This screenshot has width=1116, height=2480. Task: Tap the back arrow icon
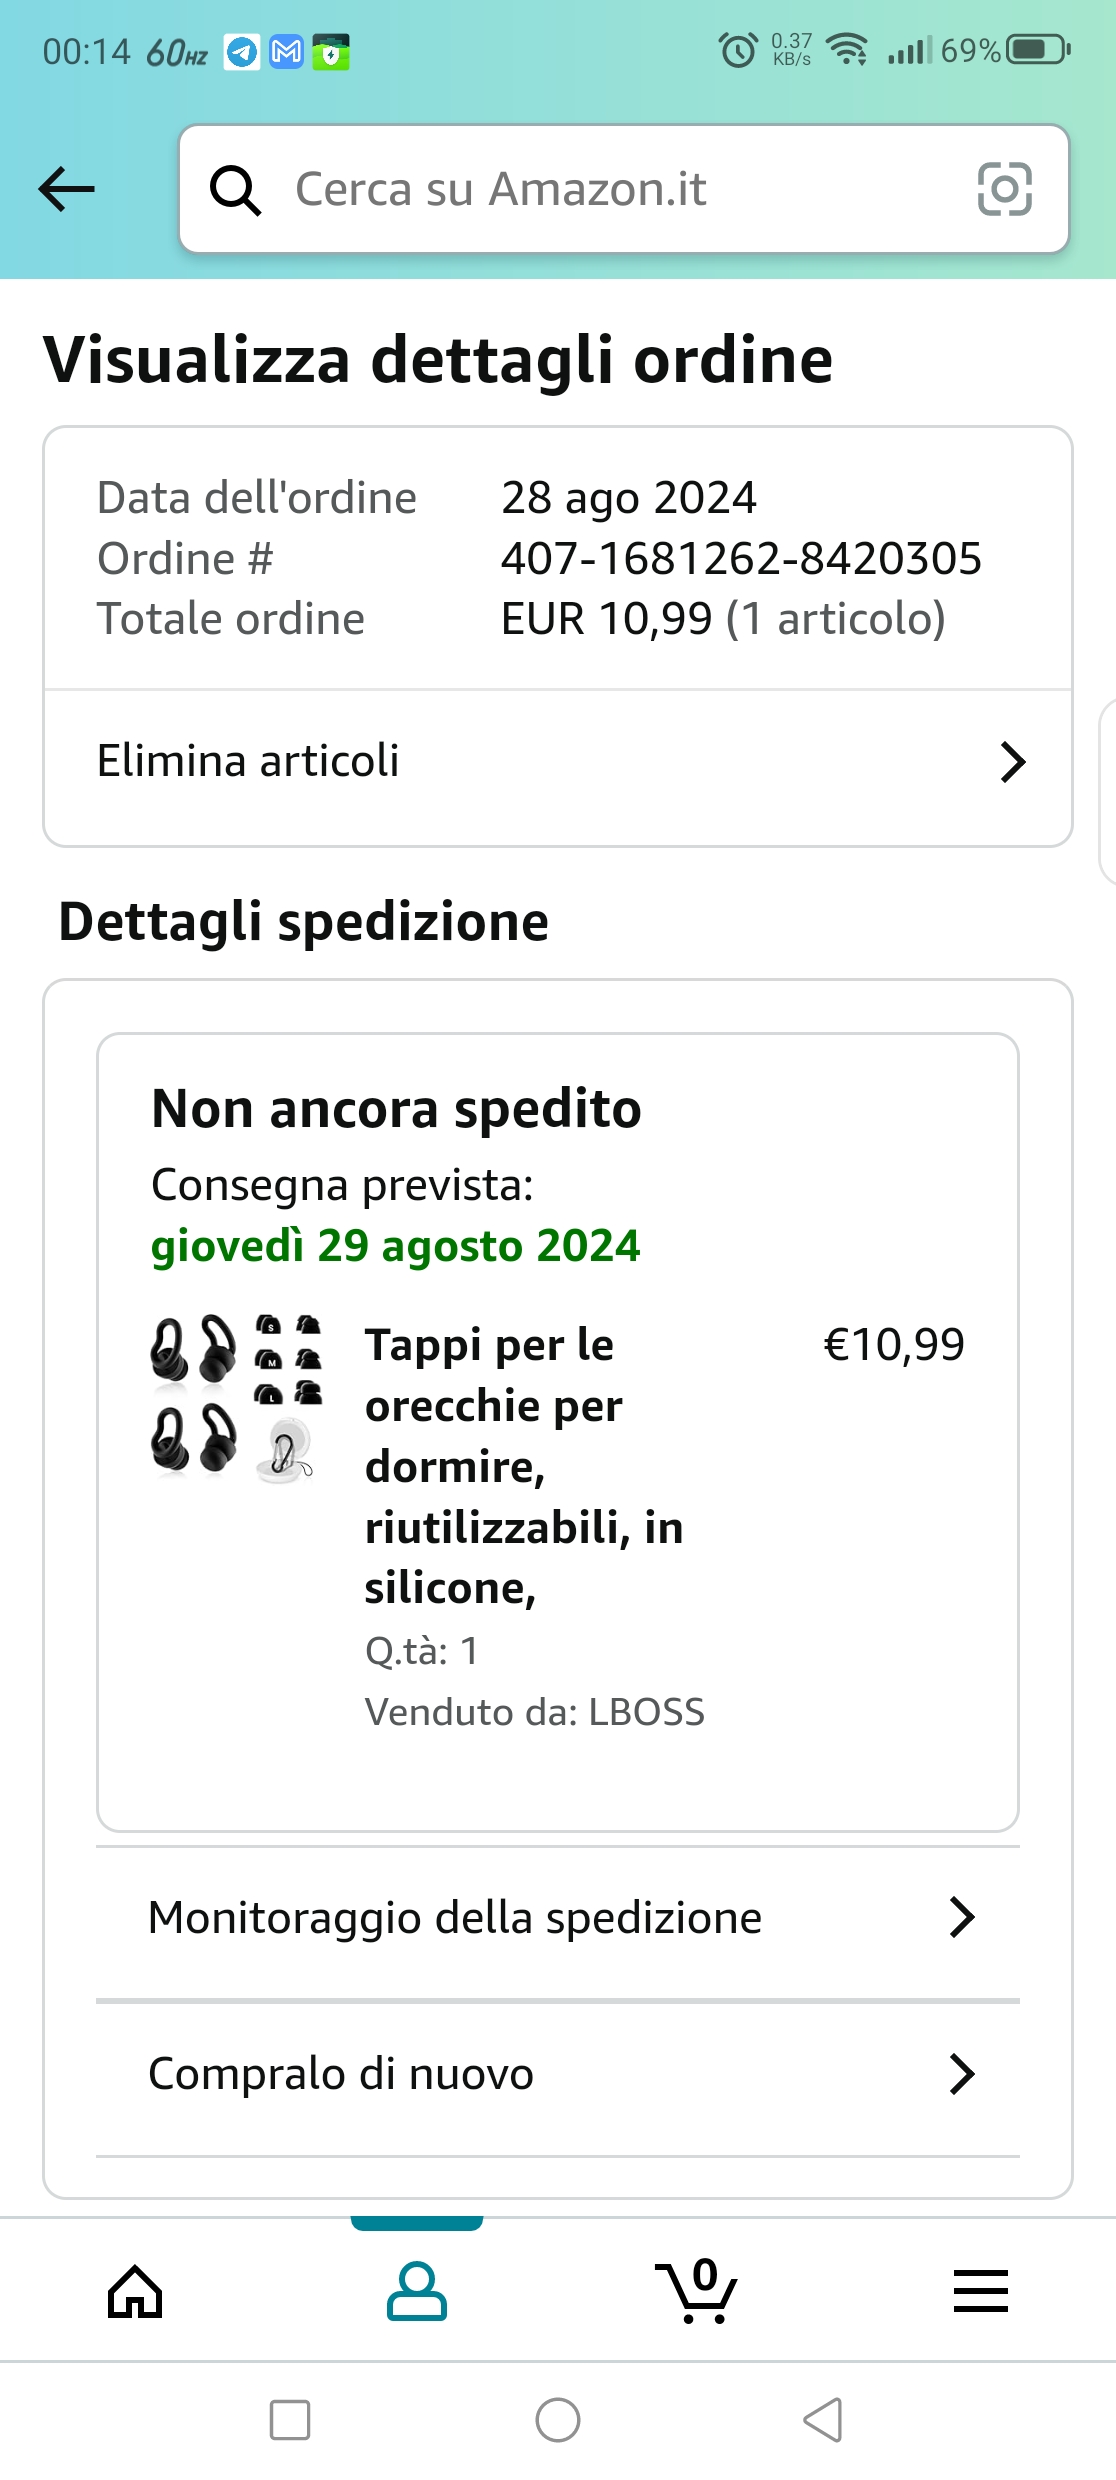click(x=66, y=189)
